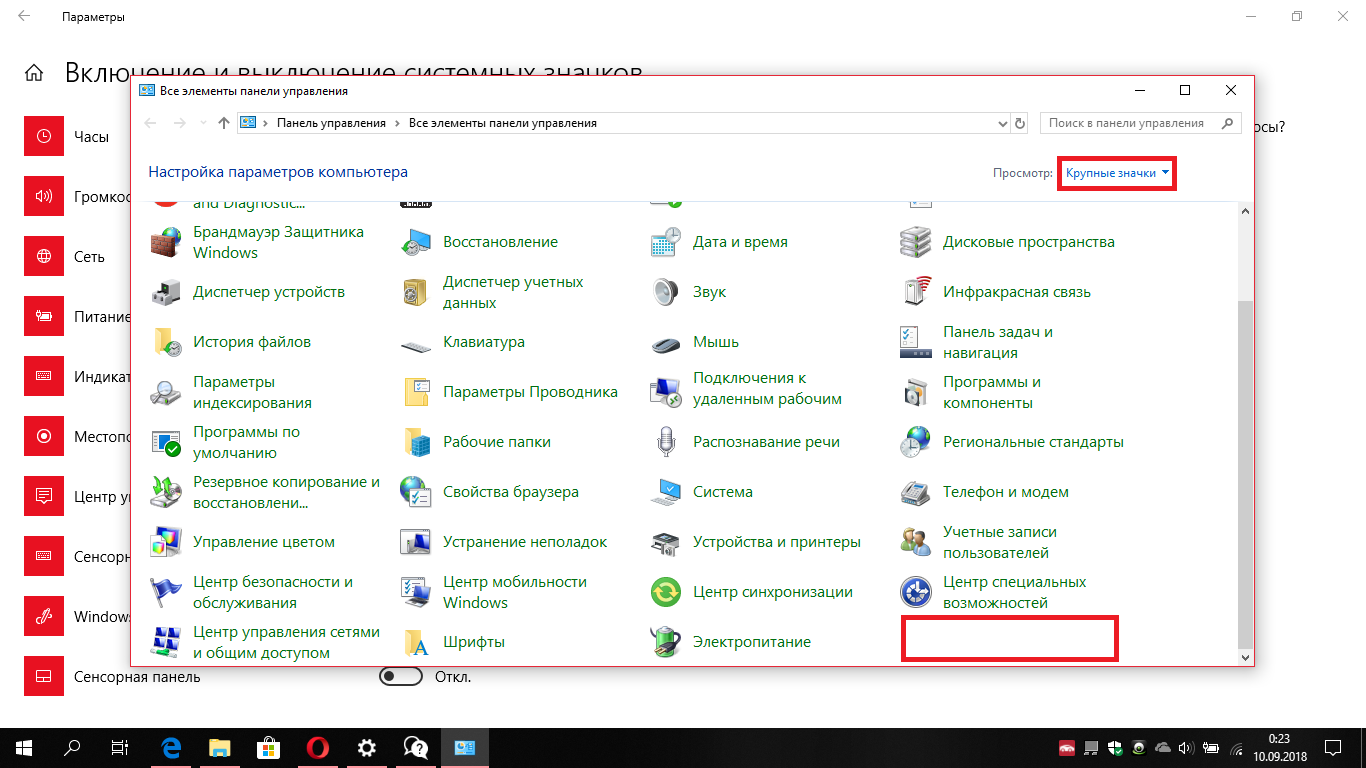Viewport: 1366px width, 768px height.
Task: Refresh the Control Panel address bar
Action: [x=1020, y=123]
